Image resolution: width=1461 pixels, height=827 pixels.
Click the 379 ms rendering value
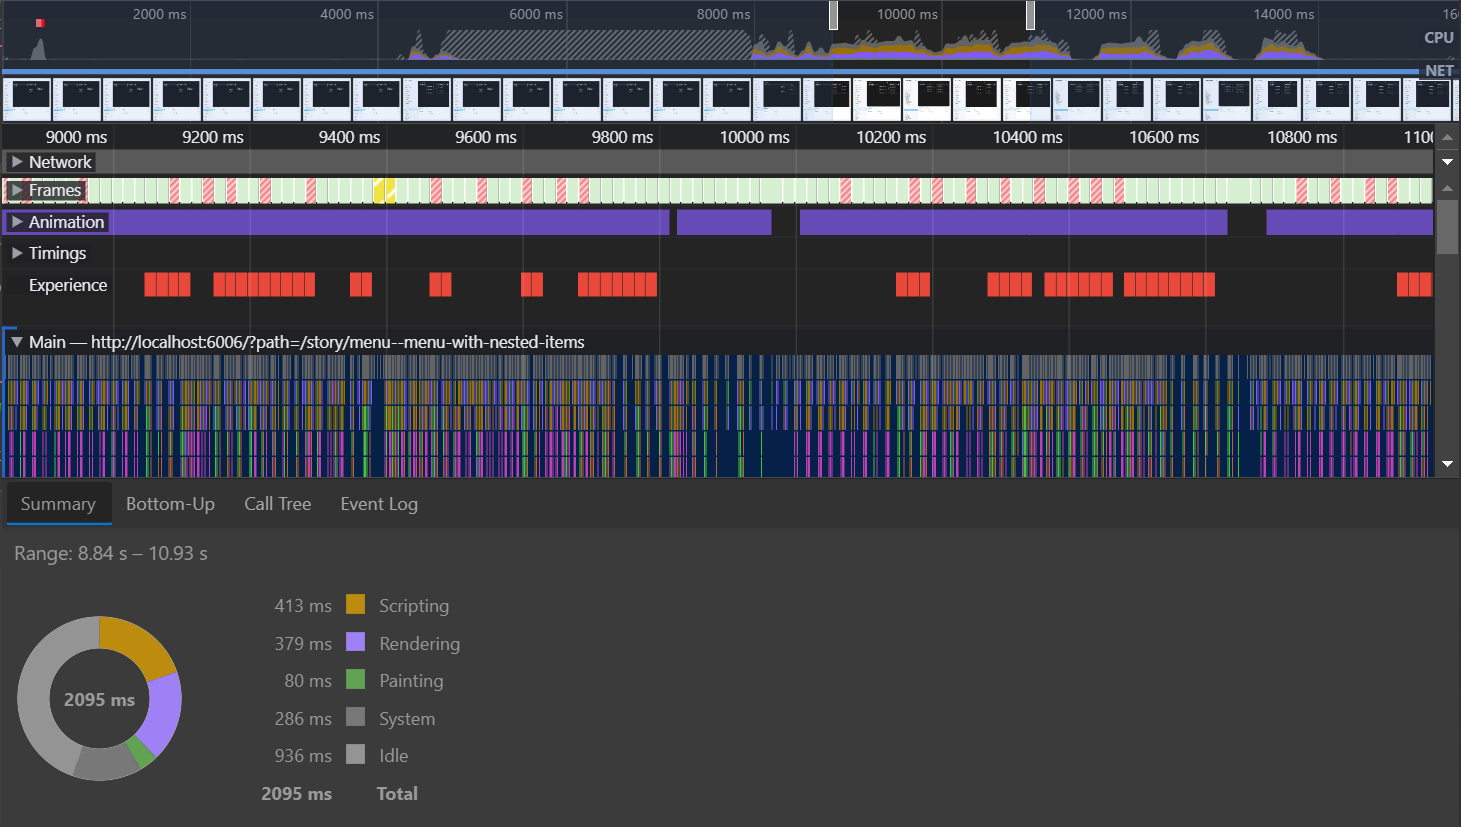click(x=303, y=644)
